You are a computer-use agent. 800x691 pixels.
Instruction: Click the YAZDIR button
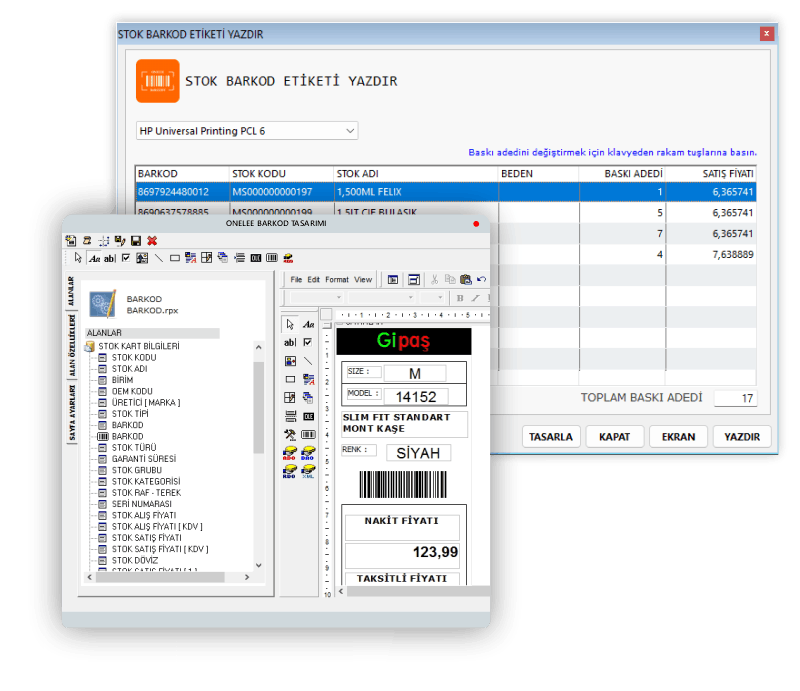(x=742, y=437)
